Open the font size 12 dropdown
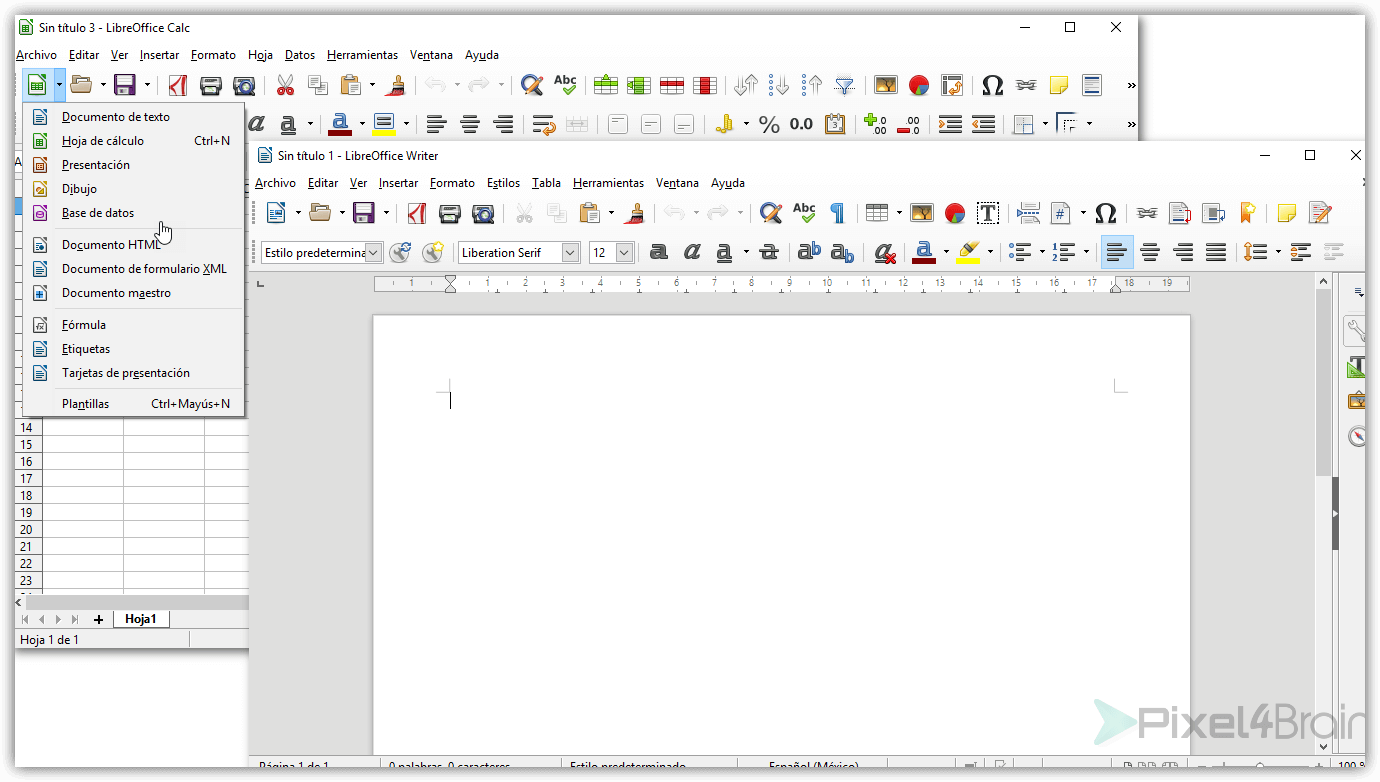 click(x=625, y=253)
